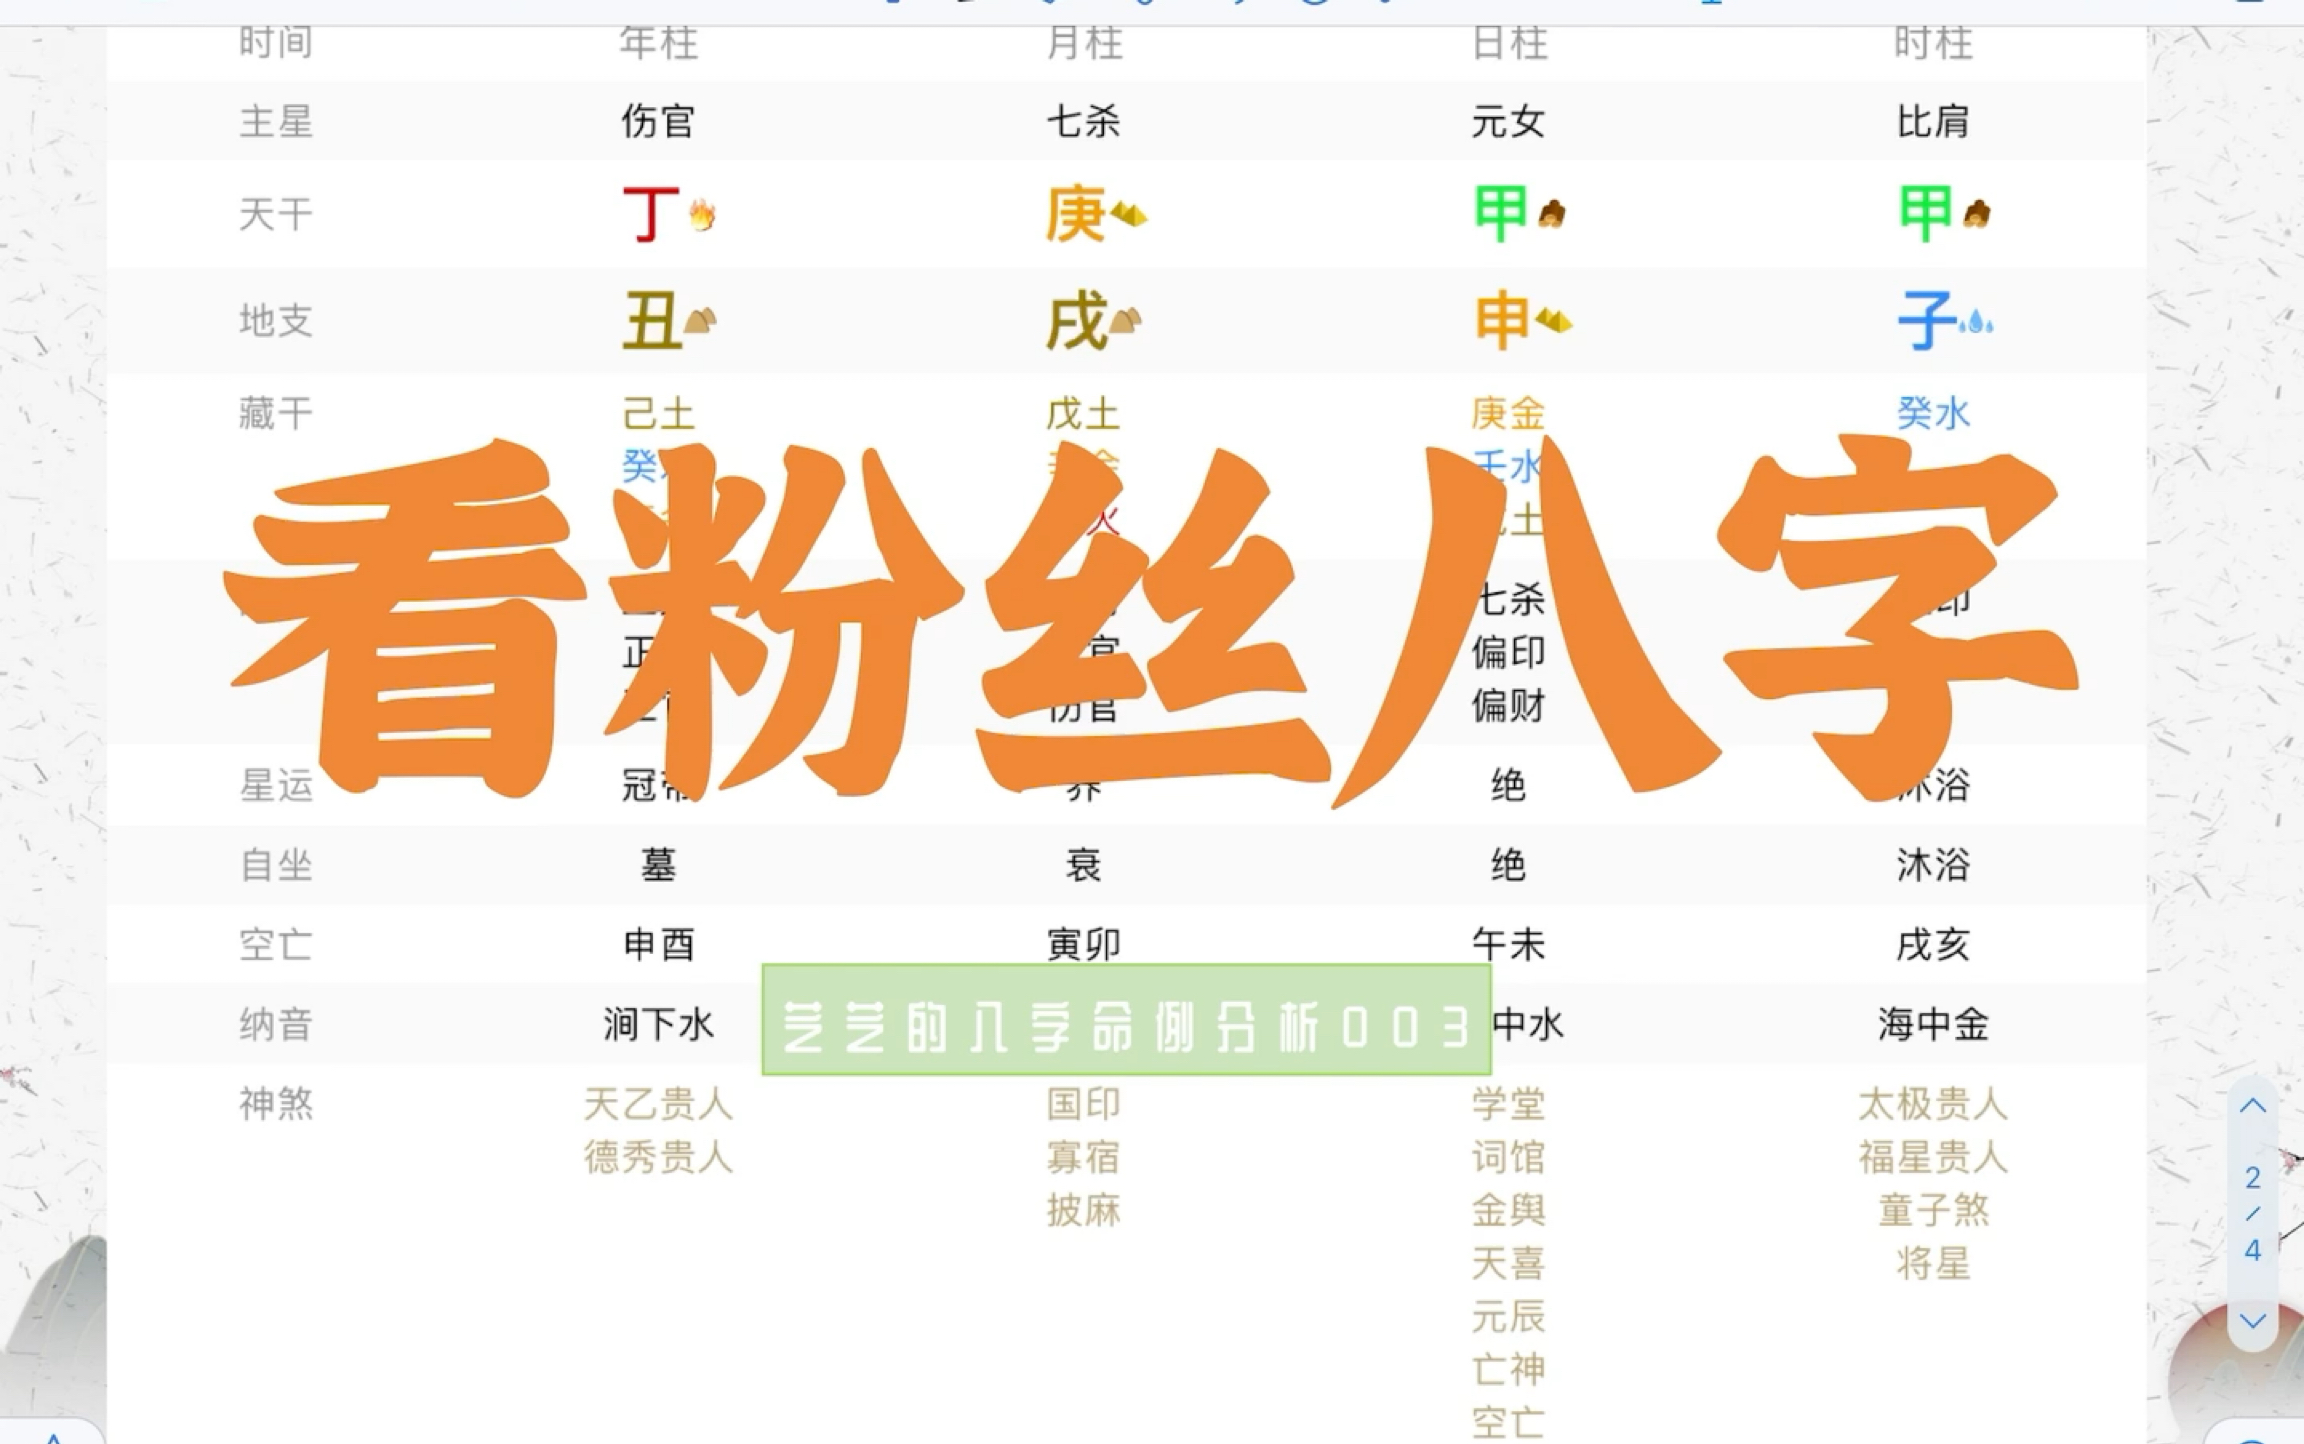Screen dimensions: 2304x1444
Task: Click 墓 in the 自坐 row
Action: (658, 864)
